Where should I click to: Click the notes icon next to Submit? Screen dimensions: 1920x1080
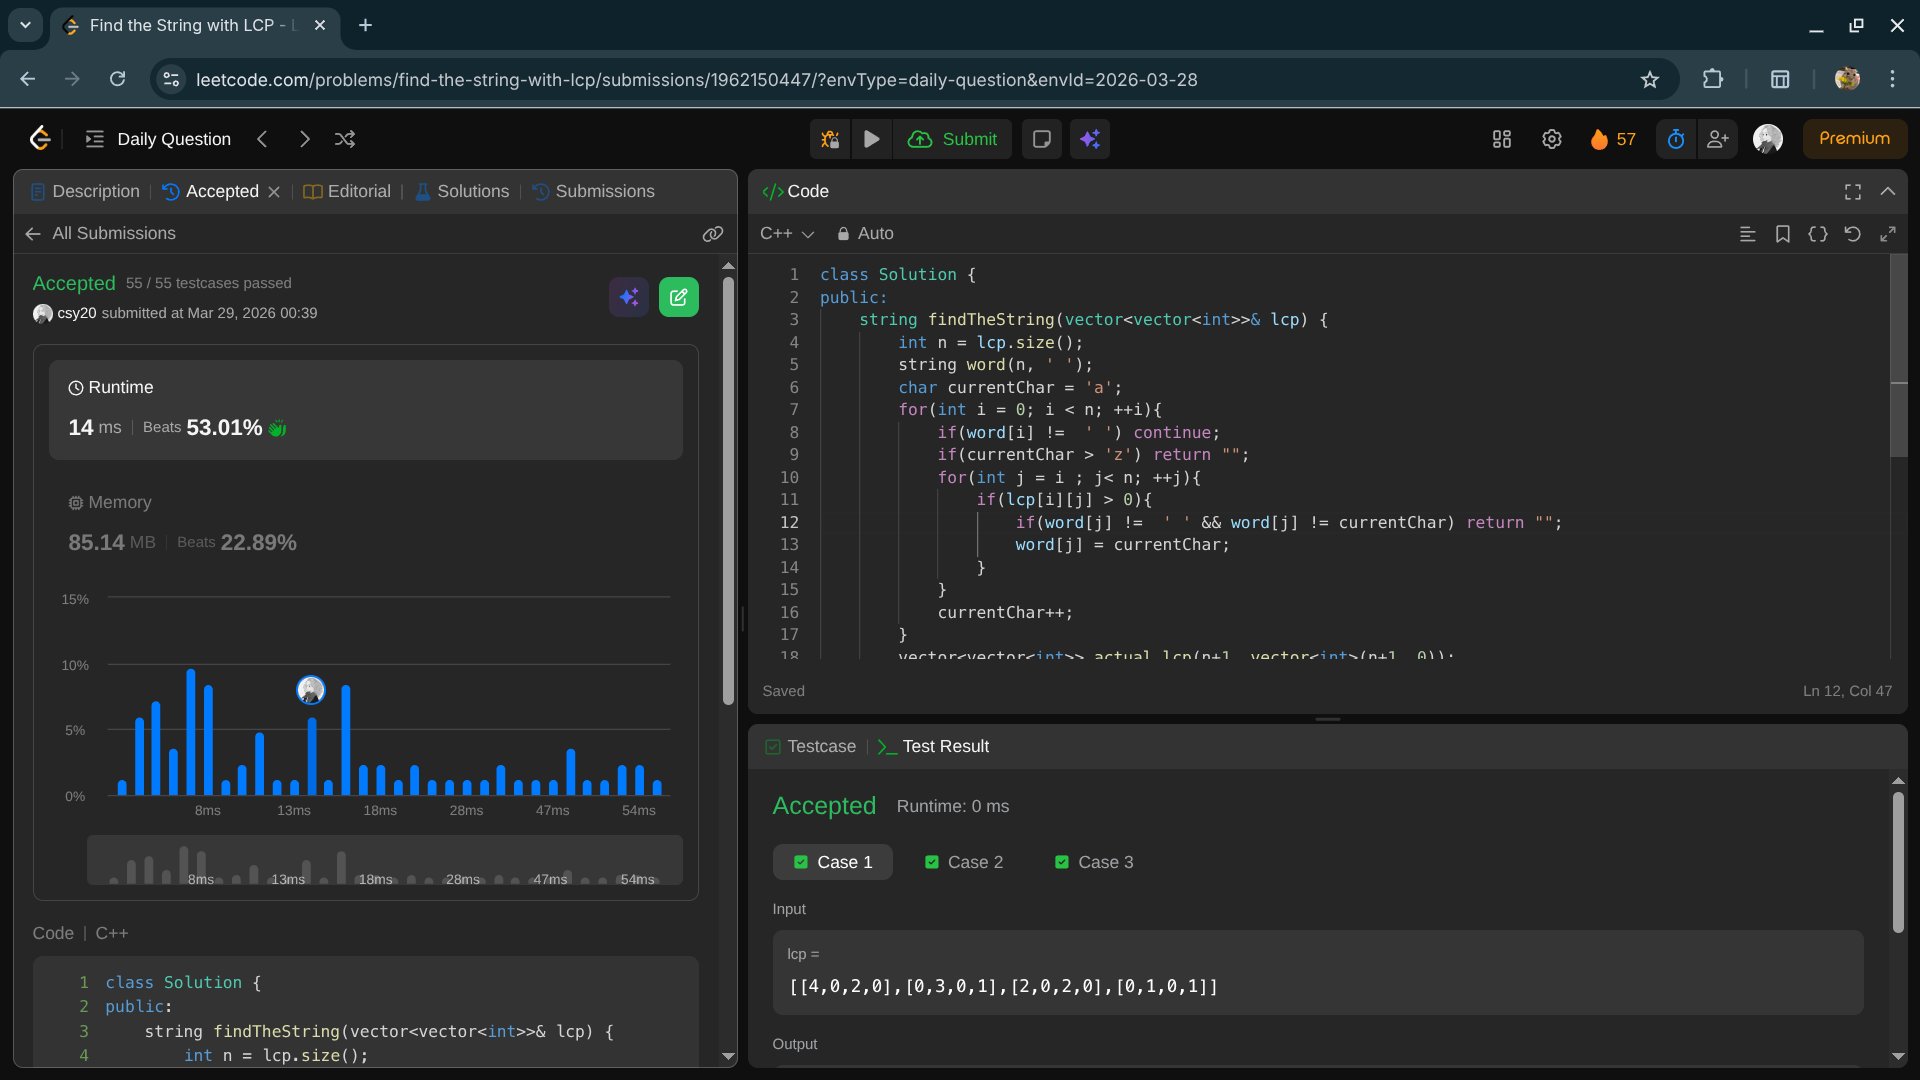tap(1041, 139)
